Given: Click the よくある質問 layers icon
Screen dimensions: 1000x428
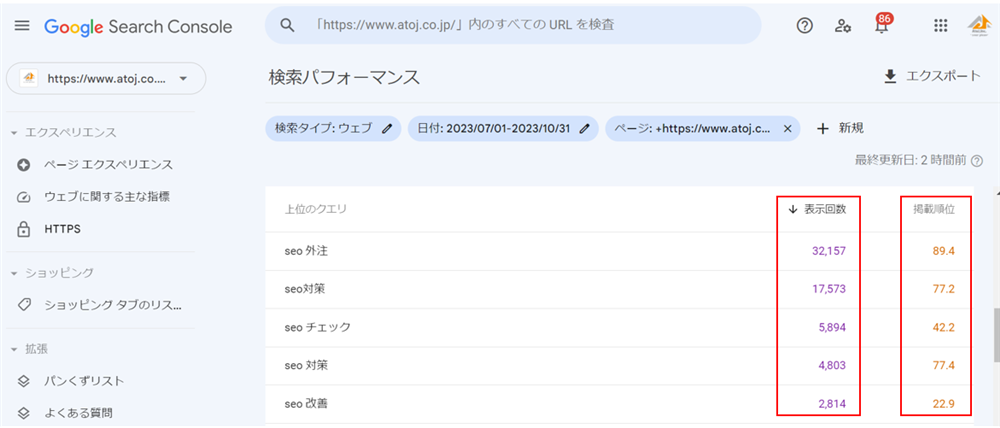Looking at the screenshot, I should click(24, 413).
